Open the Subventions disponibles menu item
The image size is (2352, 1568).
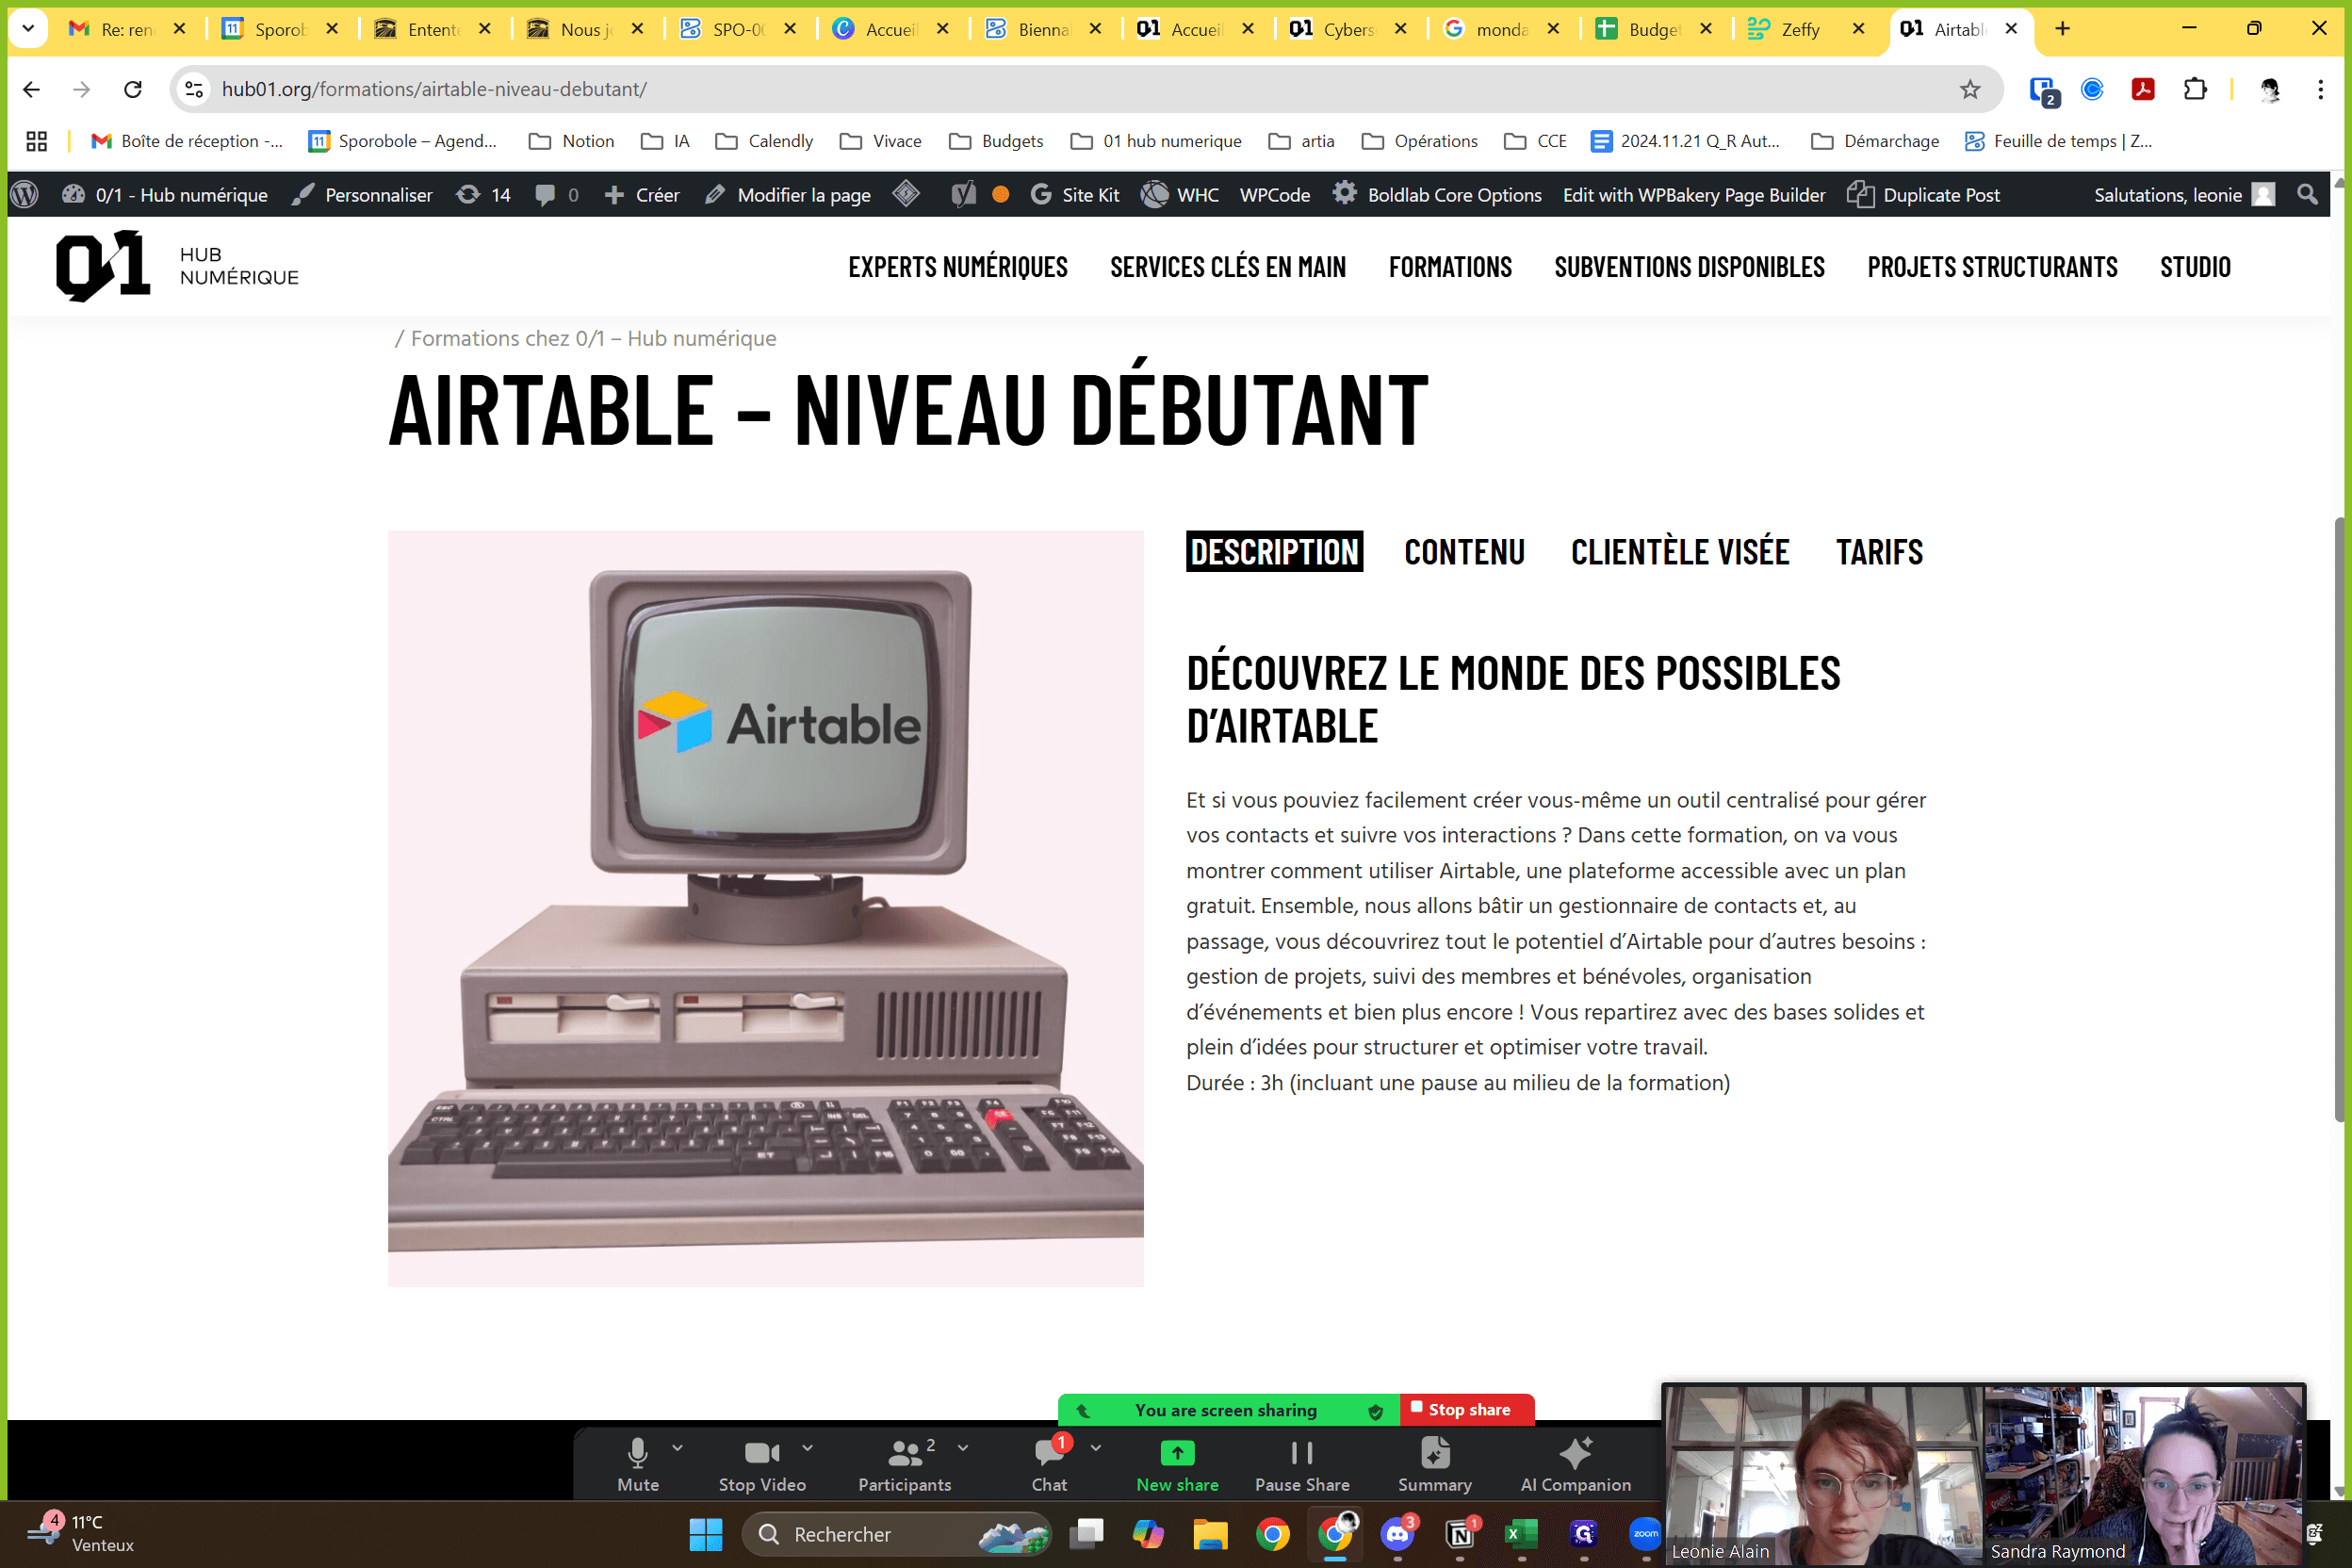[1689, 267]
